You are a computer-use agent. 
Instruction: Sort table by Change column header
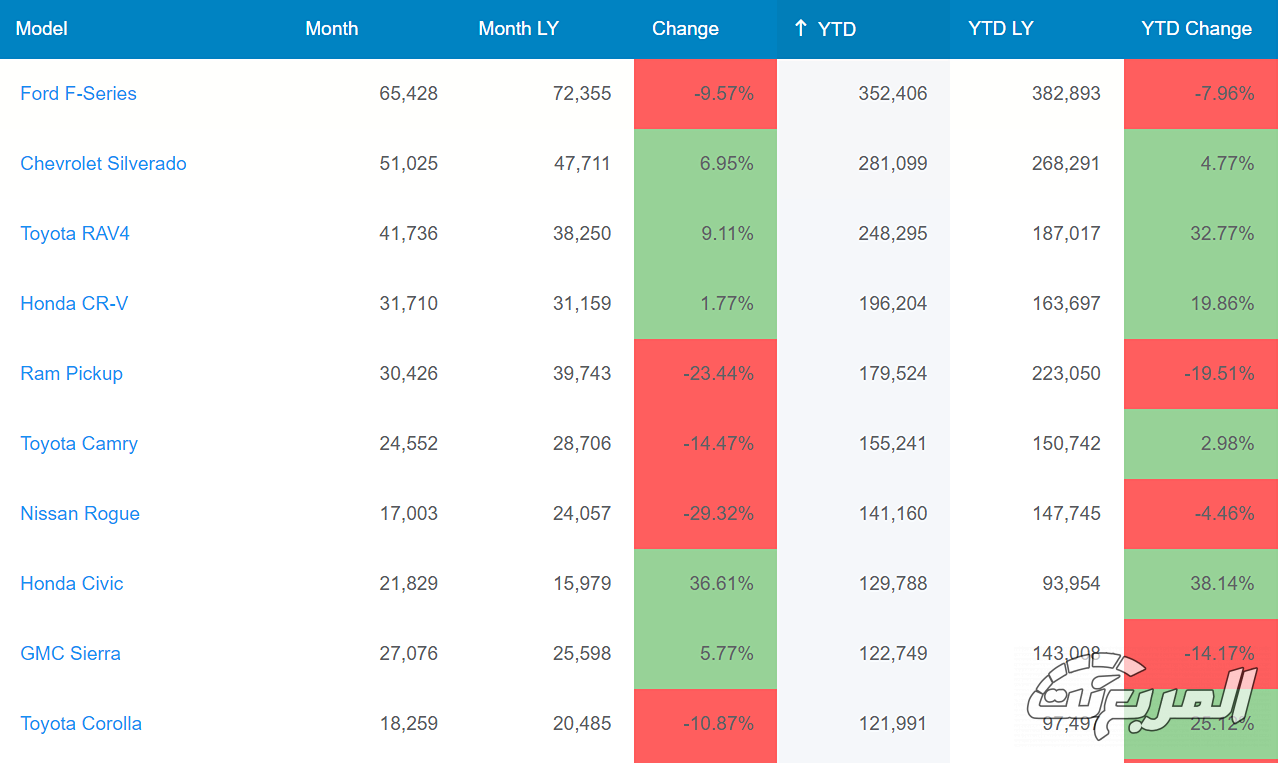tap(685, 29)
